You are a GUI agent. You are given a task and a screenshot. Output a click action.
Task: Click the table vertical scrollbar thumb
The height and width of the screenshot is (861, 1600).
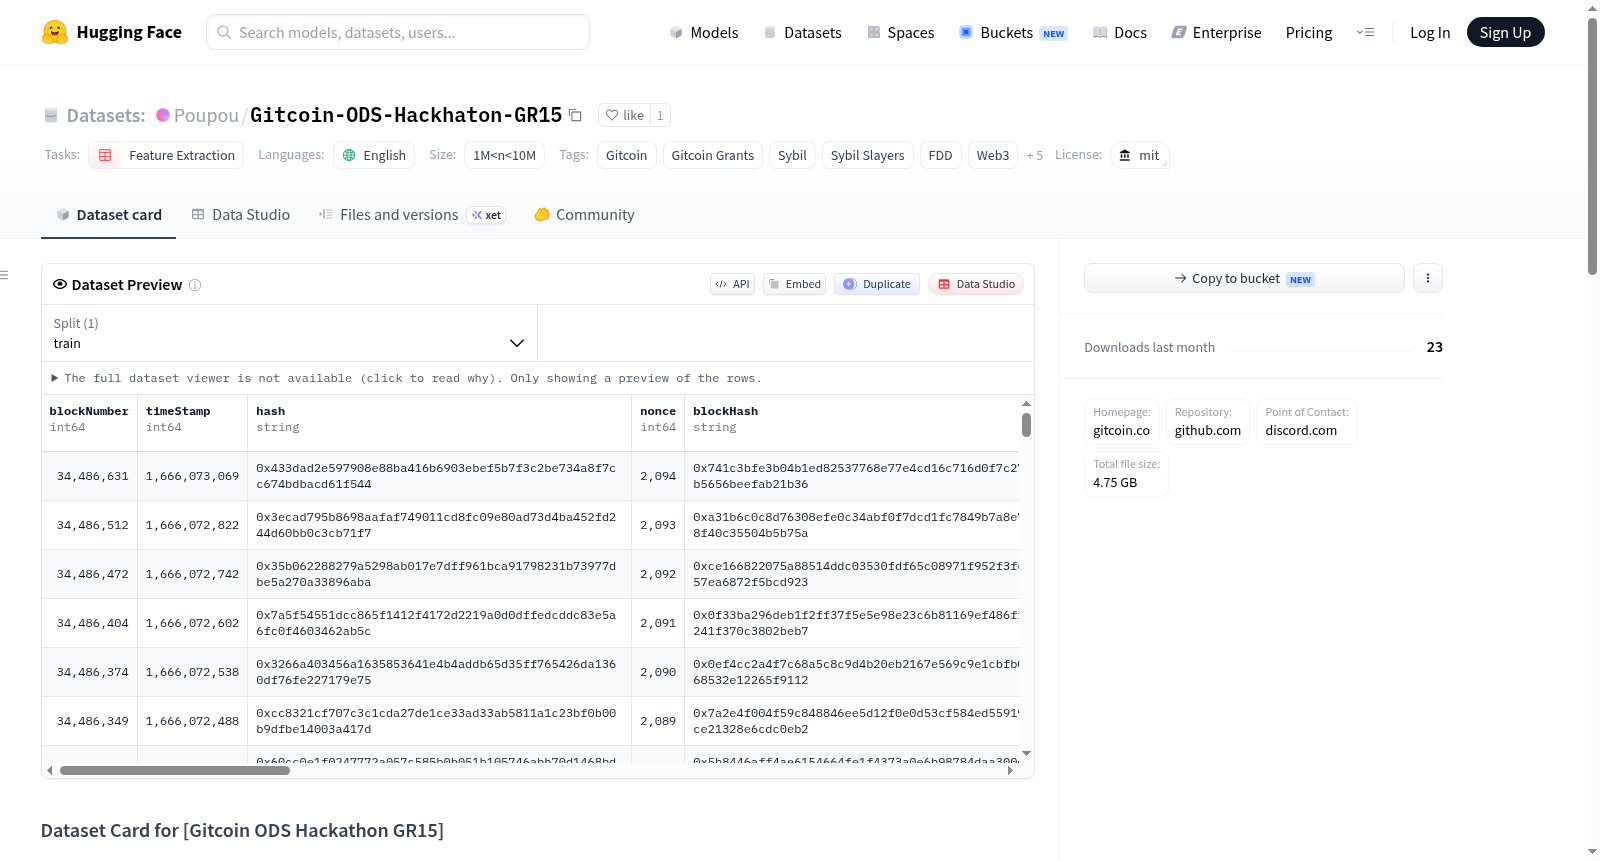pos(1026,425)
